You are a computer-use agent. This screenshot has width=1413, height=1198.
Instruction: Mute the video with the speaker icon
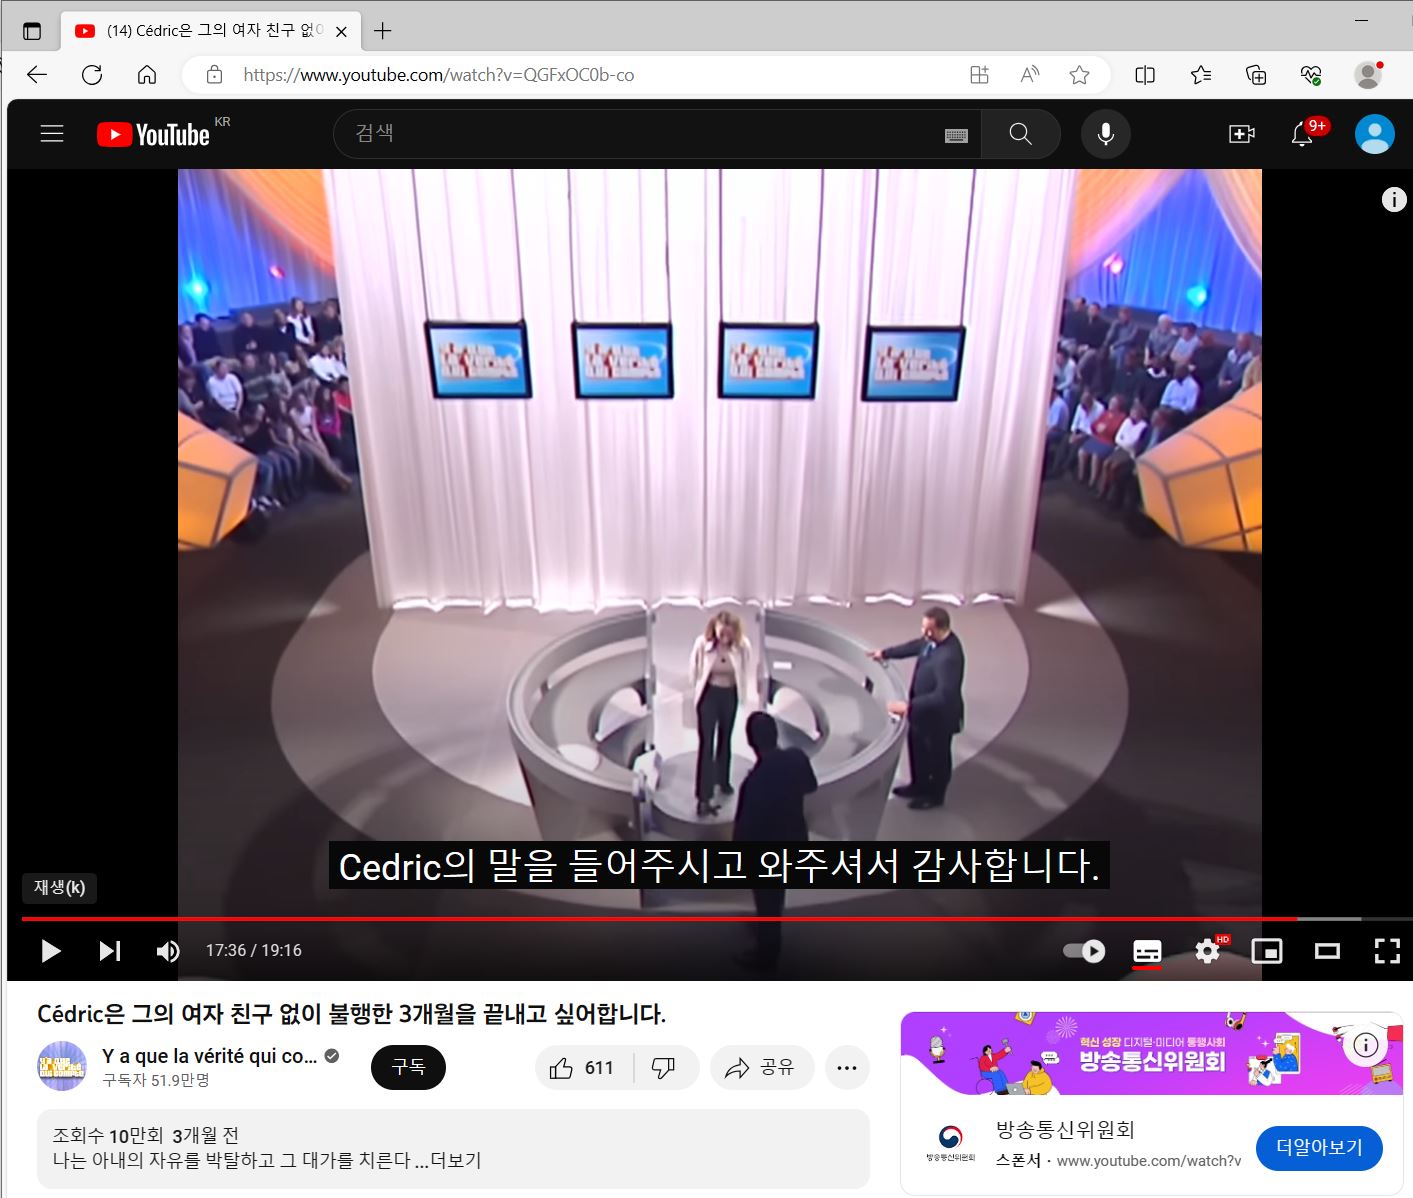tap(168, 951)
